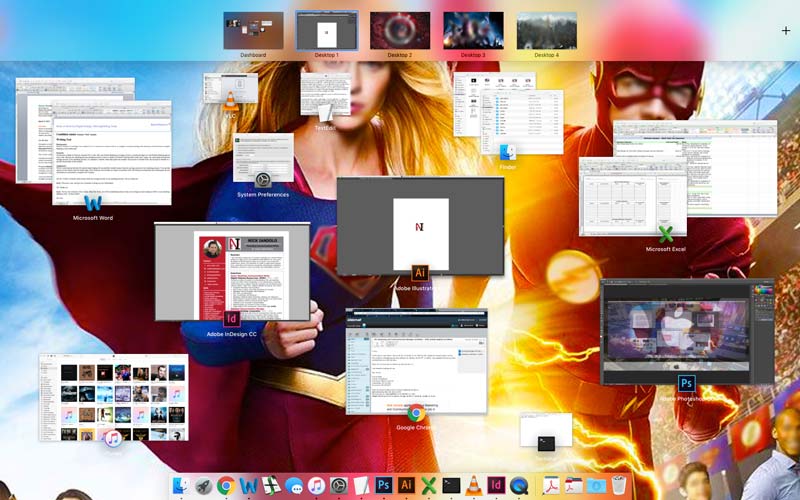Click the Microsoft Word W badge
This screenshot has width=800, height=500.
tap(93, 204)
